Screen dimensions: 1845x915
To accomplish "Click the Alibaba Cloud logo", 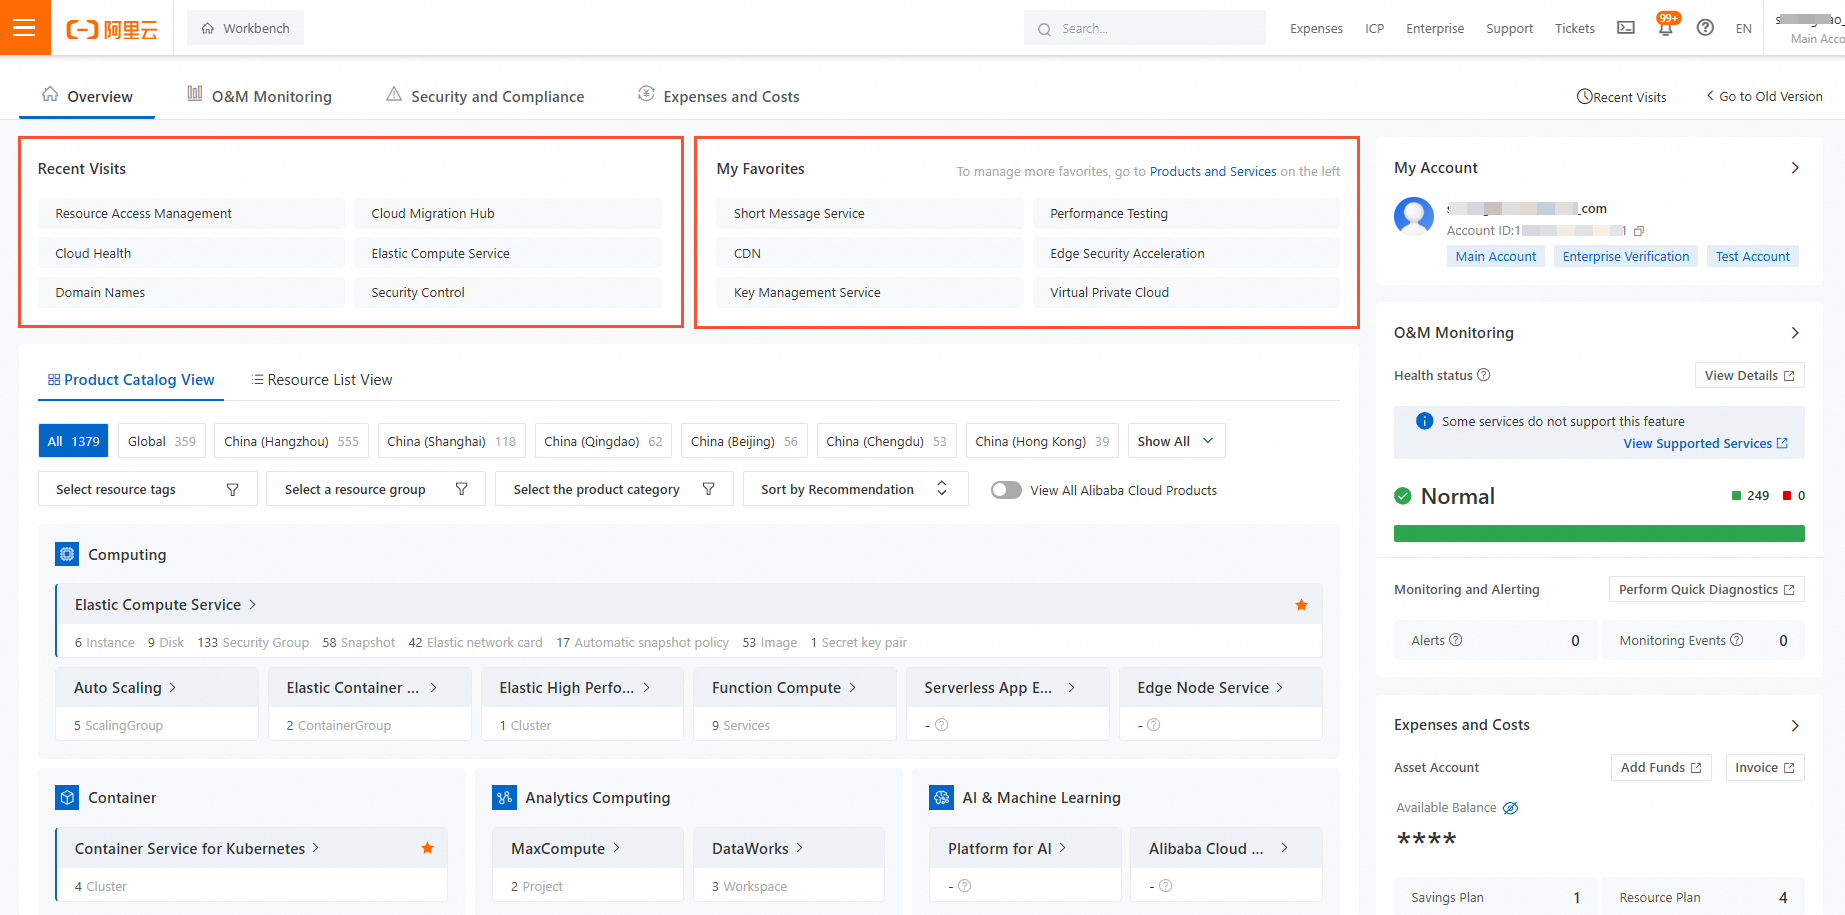I will [x=112, y=29].
